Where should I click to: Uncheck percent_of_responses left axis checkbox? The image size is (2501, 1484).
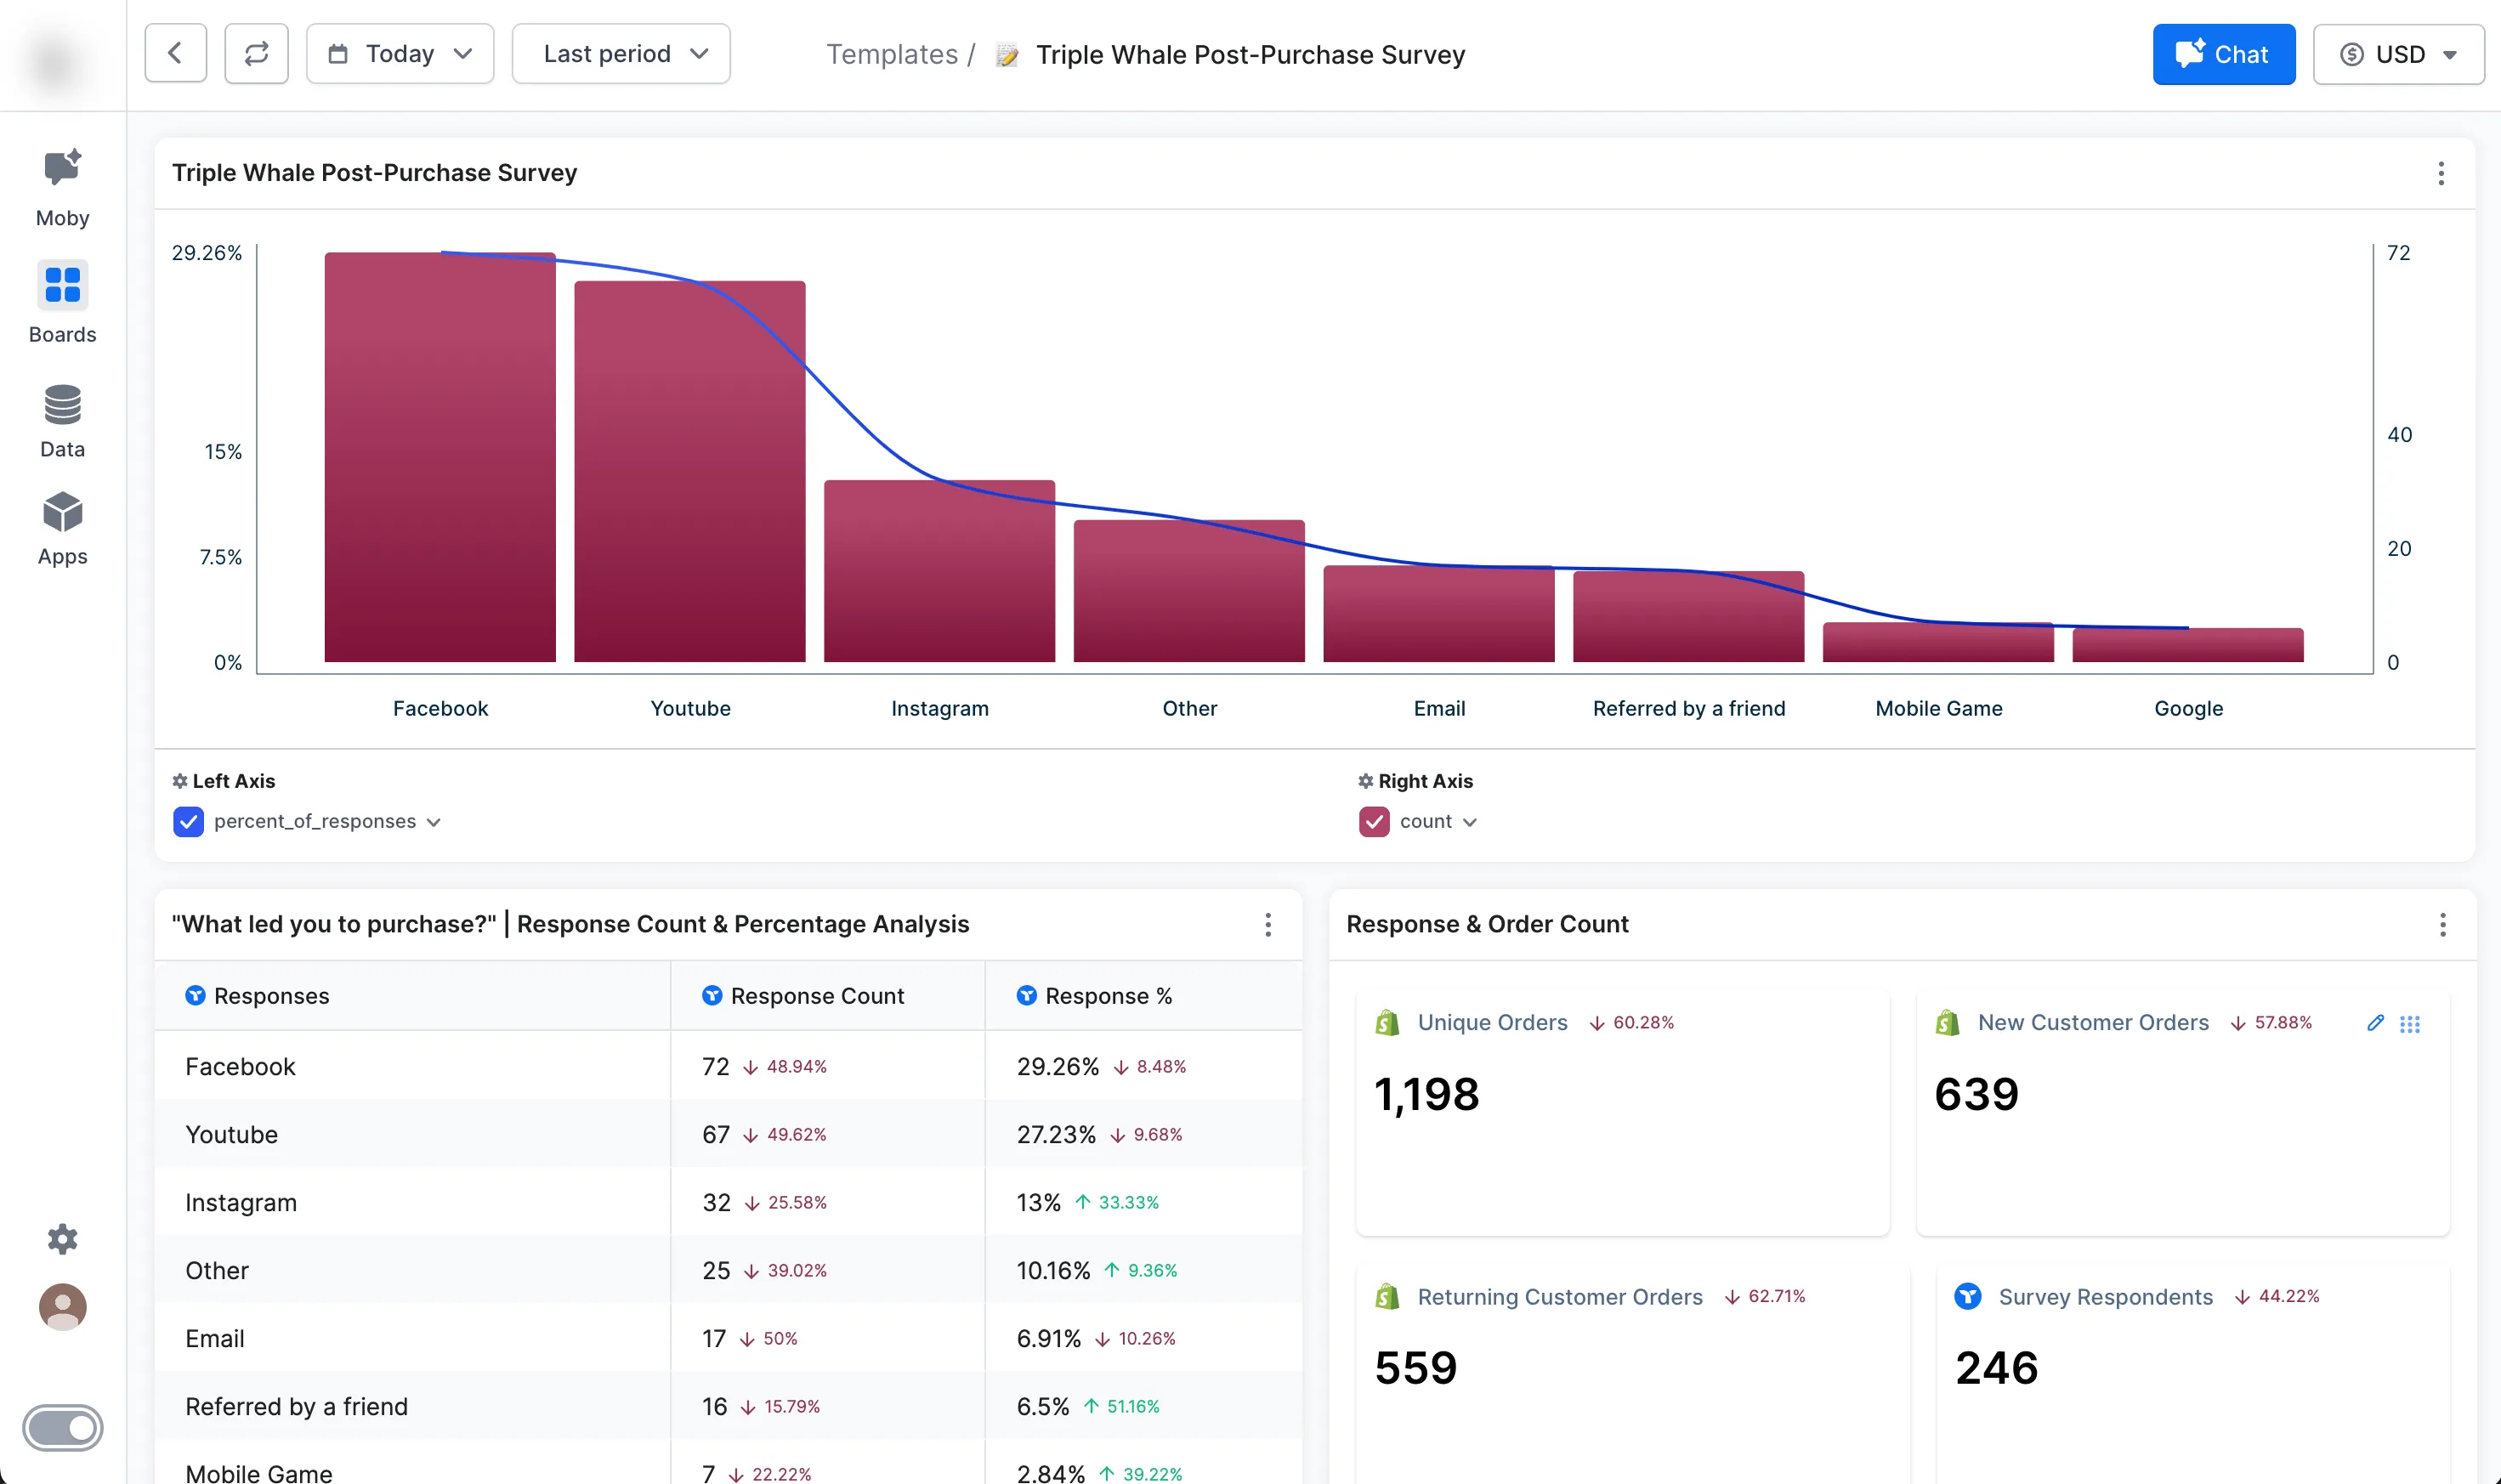point(188,822)
